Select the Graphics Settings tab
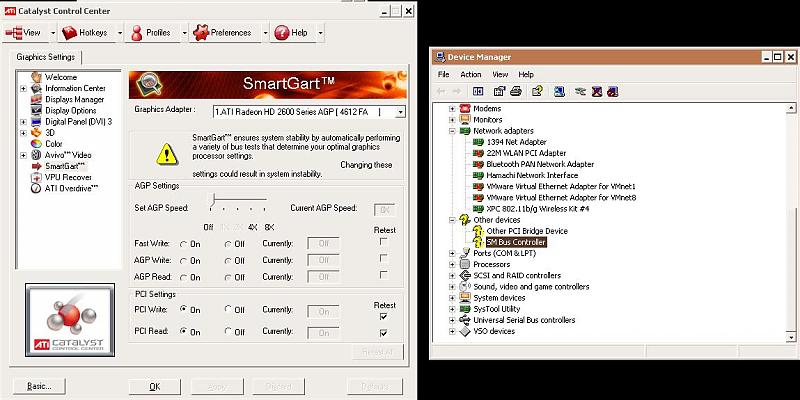Image resolution: width=800 pixels, height=400 pixels. pyautogui.click(x=45, y=57)
